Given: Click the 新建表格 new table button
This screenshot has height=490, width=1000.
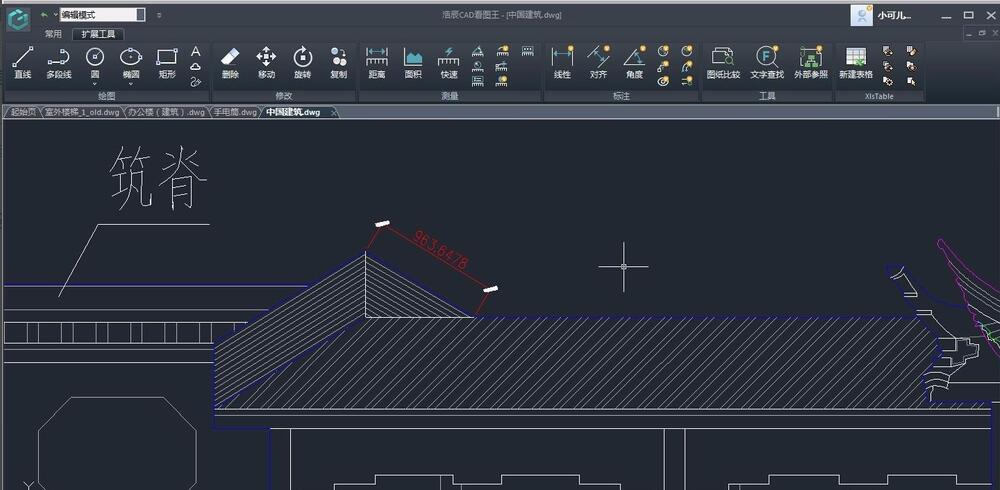Looking at the screenshot, I should point(855,62).
